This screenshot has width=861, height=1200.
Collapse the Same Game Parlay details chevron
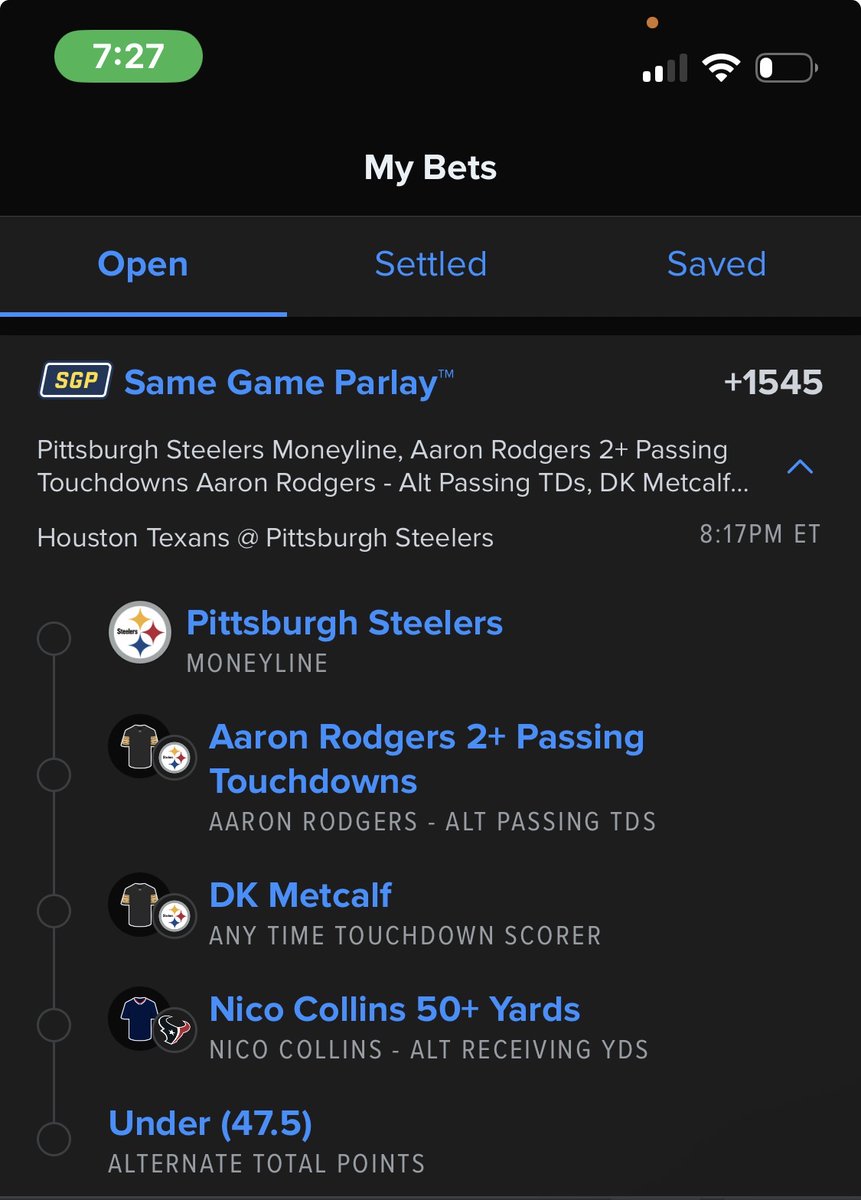(x=800, y=466)
